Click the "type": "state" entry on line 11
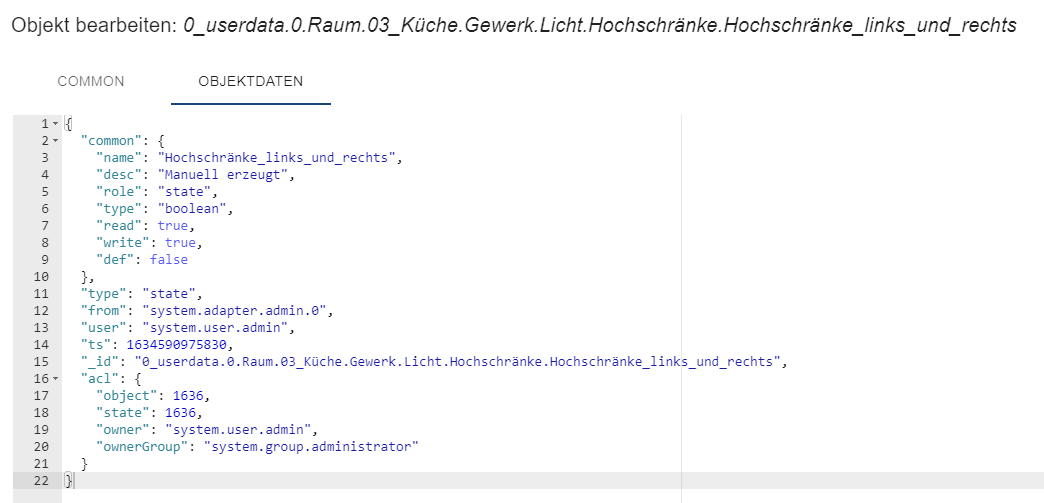 pos(141,294)
